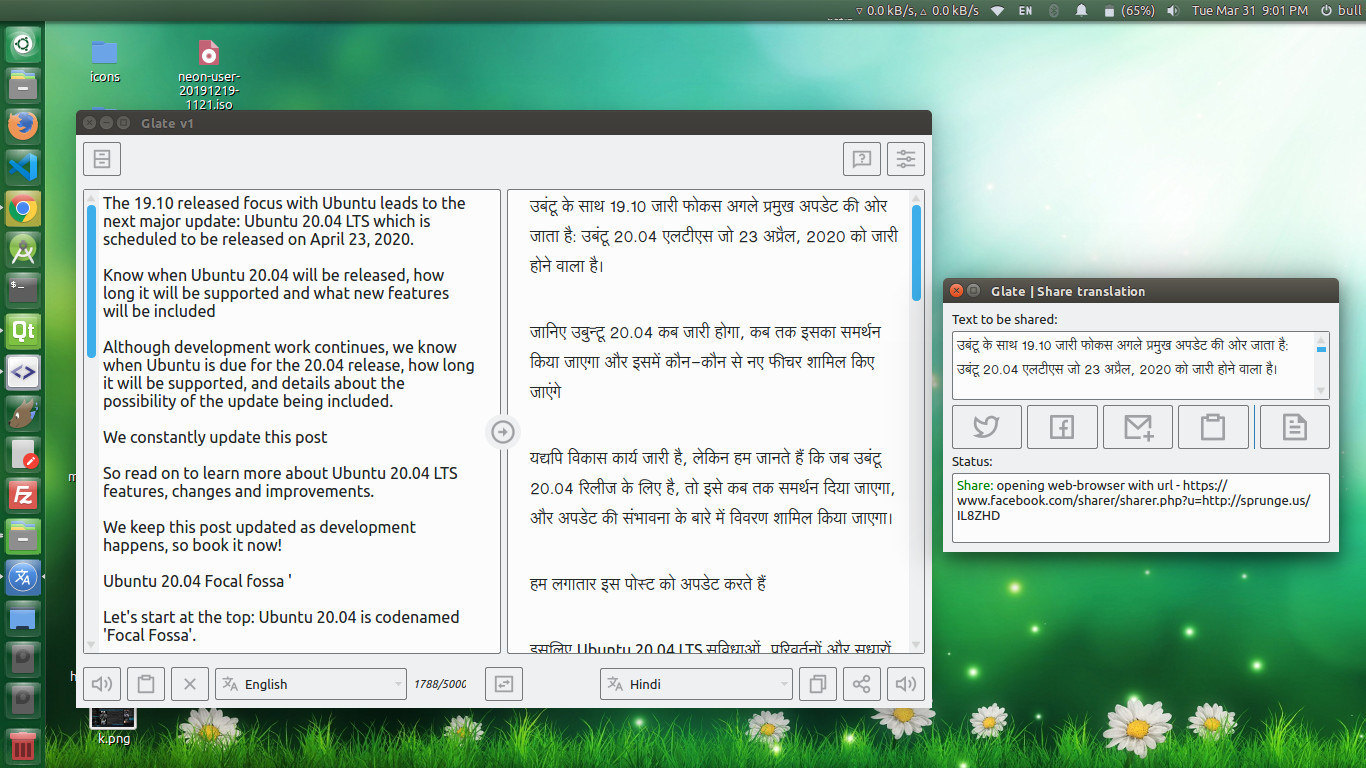
Task: Click the translate arrow between text panes
Action: pos(503,431)
